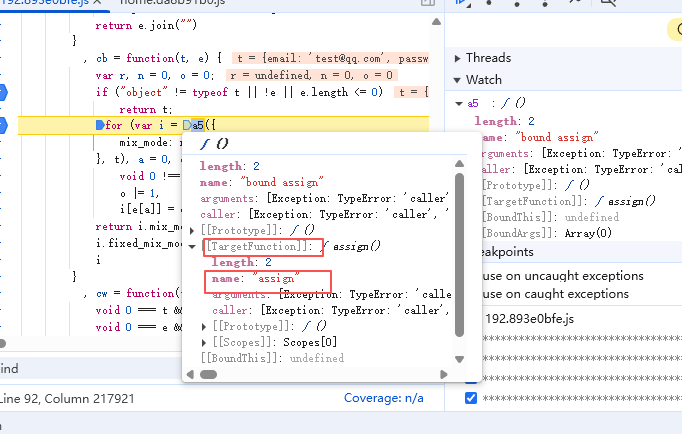The height and width of the screenshot is (434, 682).
Task: Toggle gutter breakpoint on the 'if ("object"' line
Action: pyautogui.click(x=3, y=92)
